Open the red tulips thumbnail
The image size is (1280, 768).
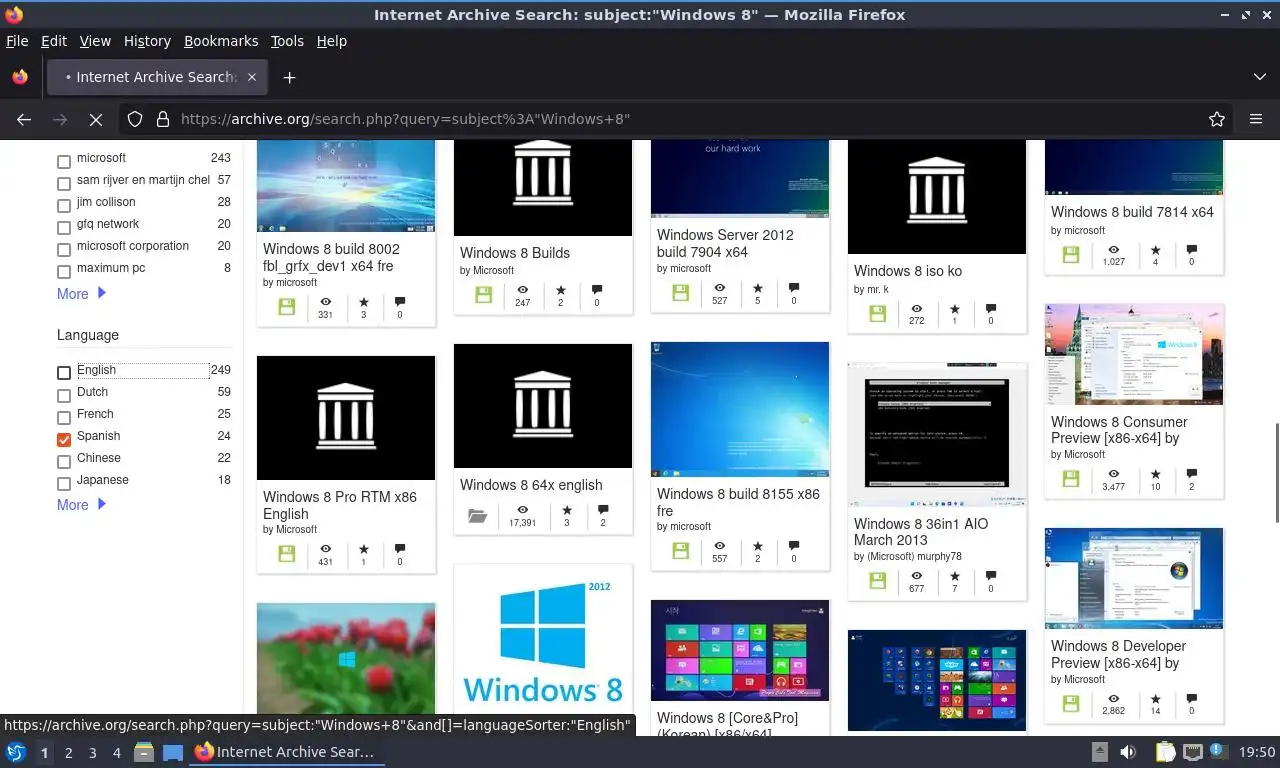346,658
